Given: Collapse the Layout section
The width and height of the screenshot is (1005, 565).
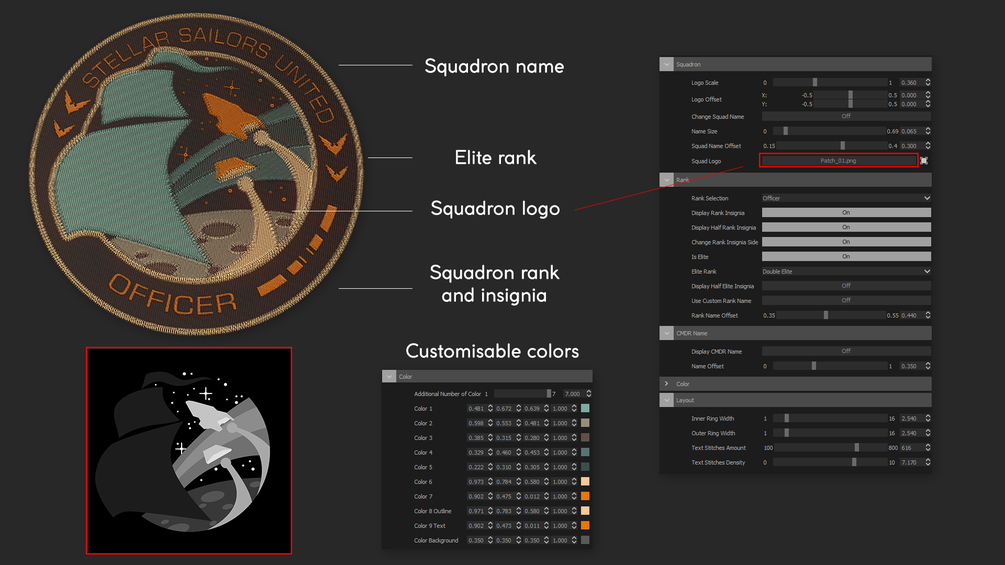Looking at the screenshot, I should (x=667, y=400).
